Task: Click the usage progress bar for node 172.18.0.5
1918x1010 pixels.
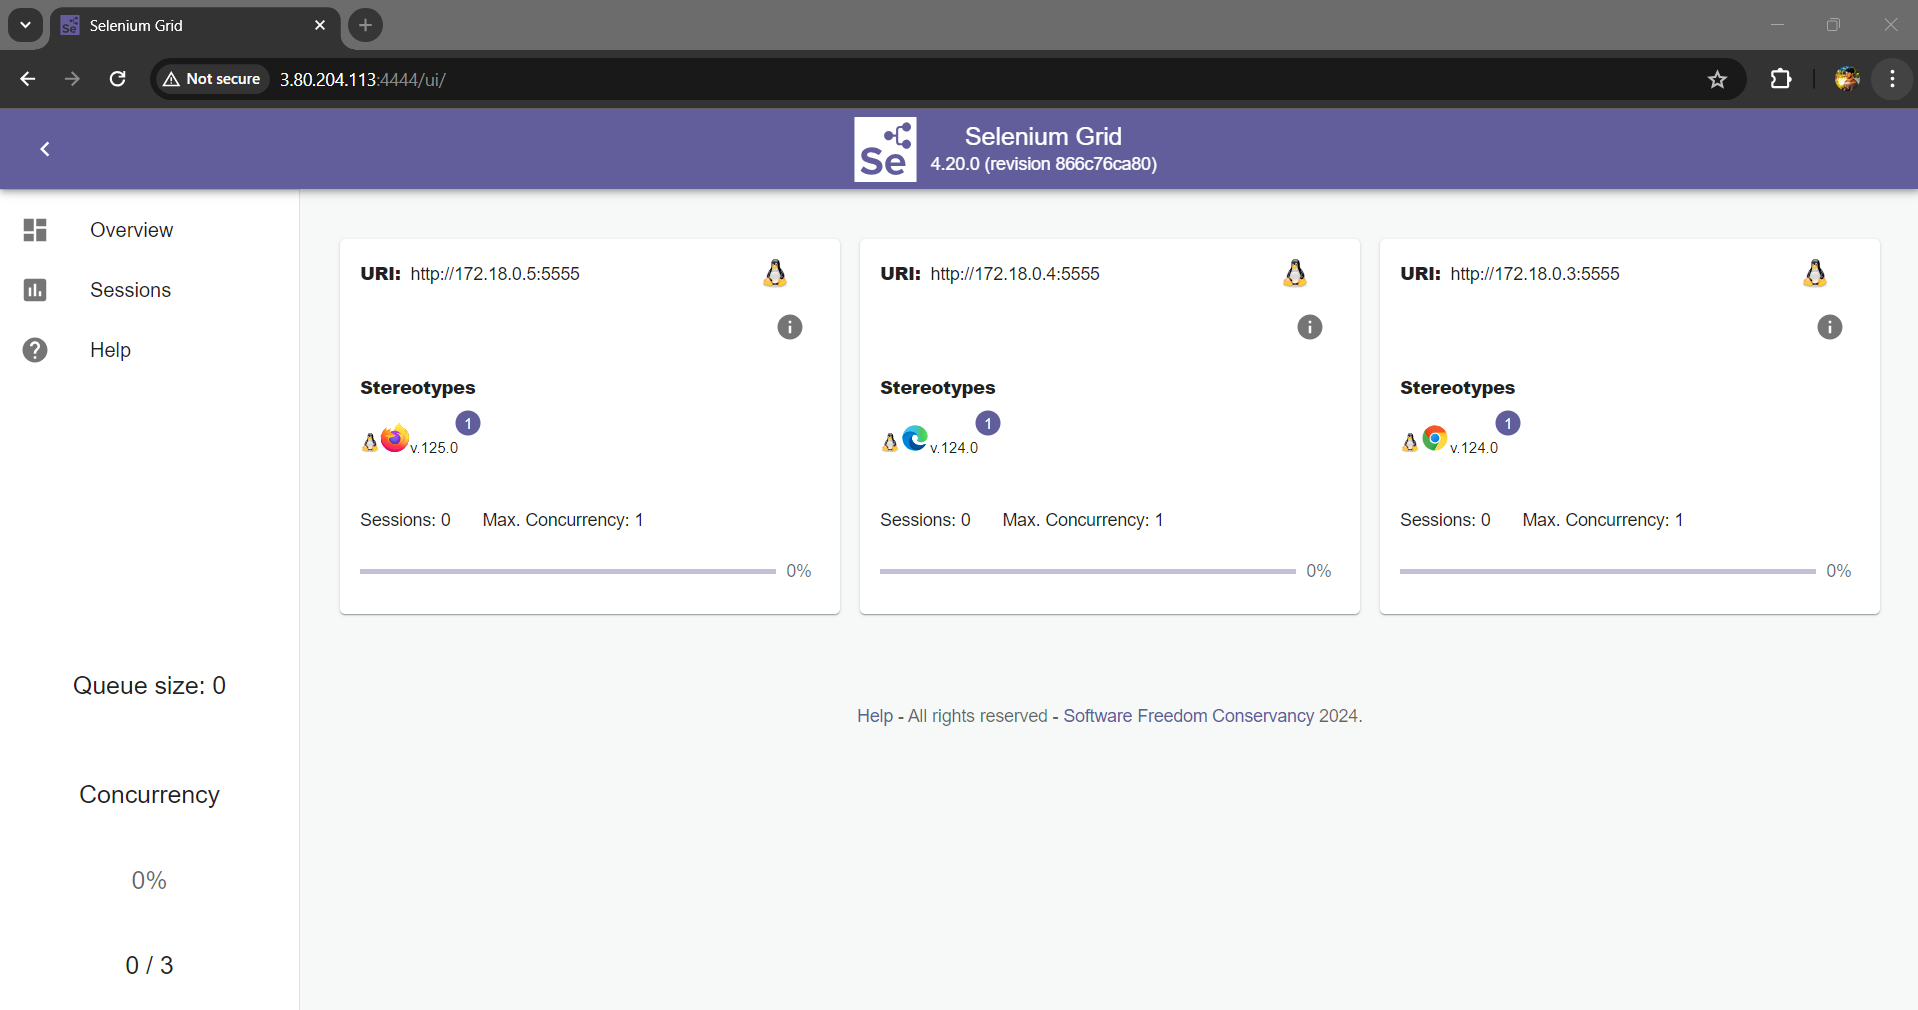Action: [x=568, y=571]
